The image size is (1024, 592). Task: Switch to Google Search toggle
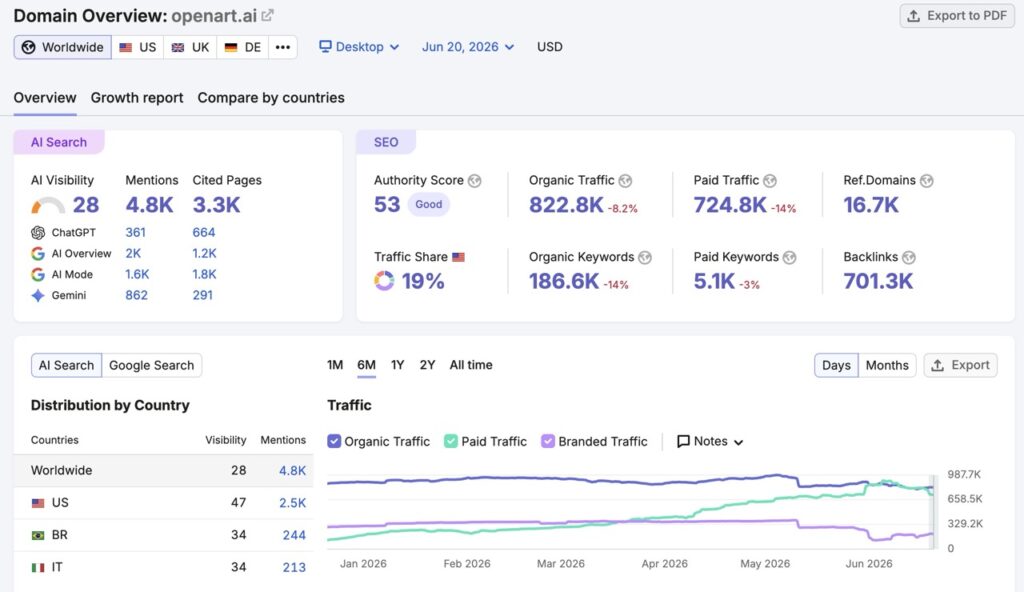(x=152, y=365)
